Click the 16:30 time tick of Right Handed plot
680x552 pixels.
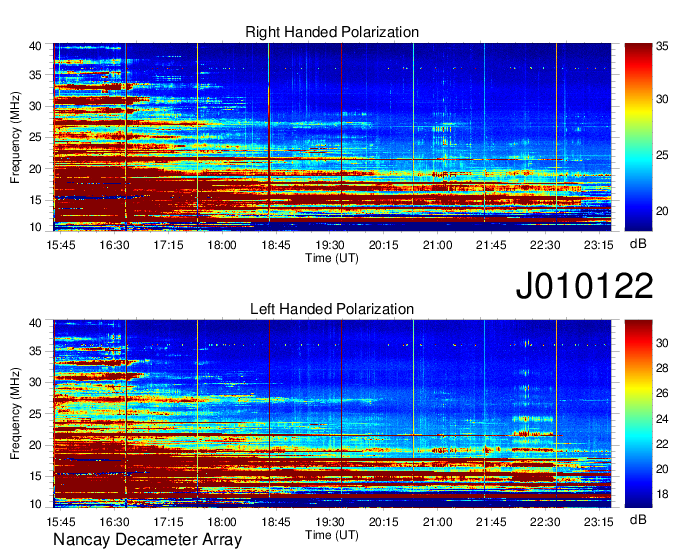coord(114,245)
